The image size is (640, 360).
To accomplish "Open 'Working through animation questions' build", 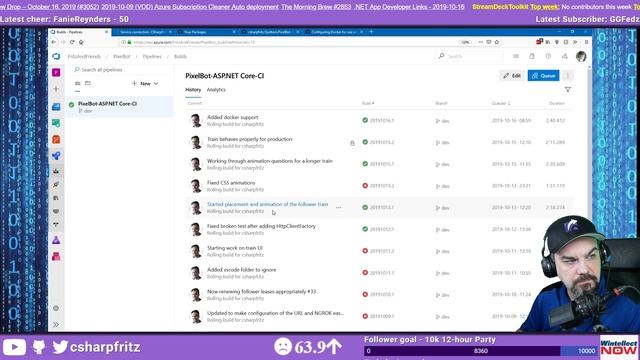I will pos(270,161).
